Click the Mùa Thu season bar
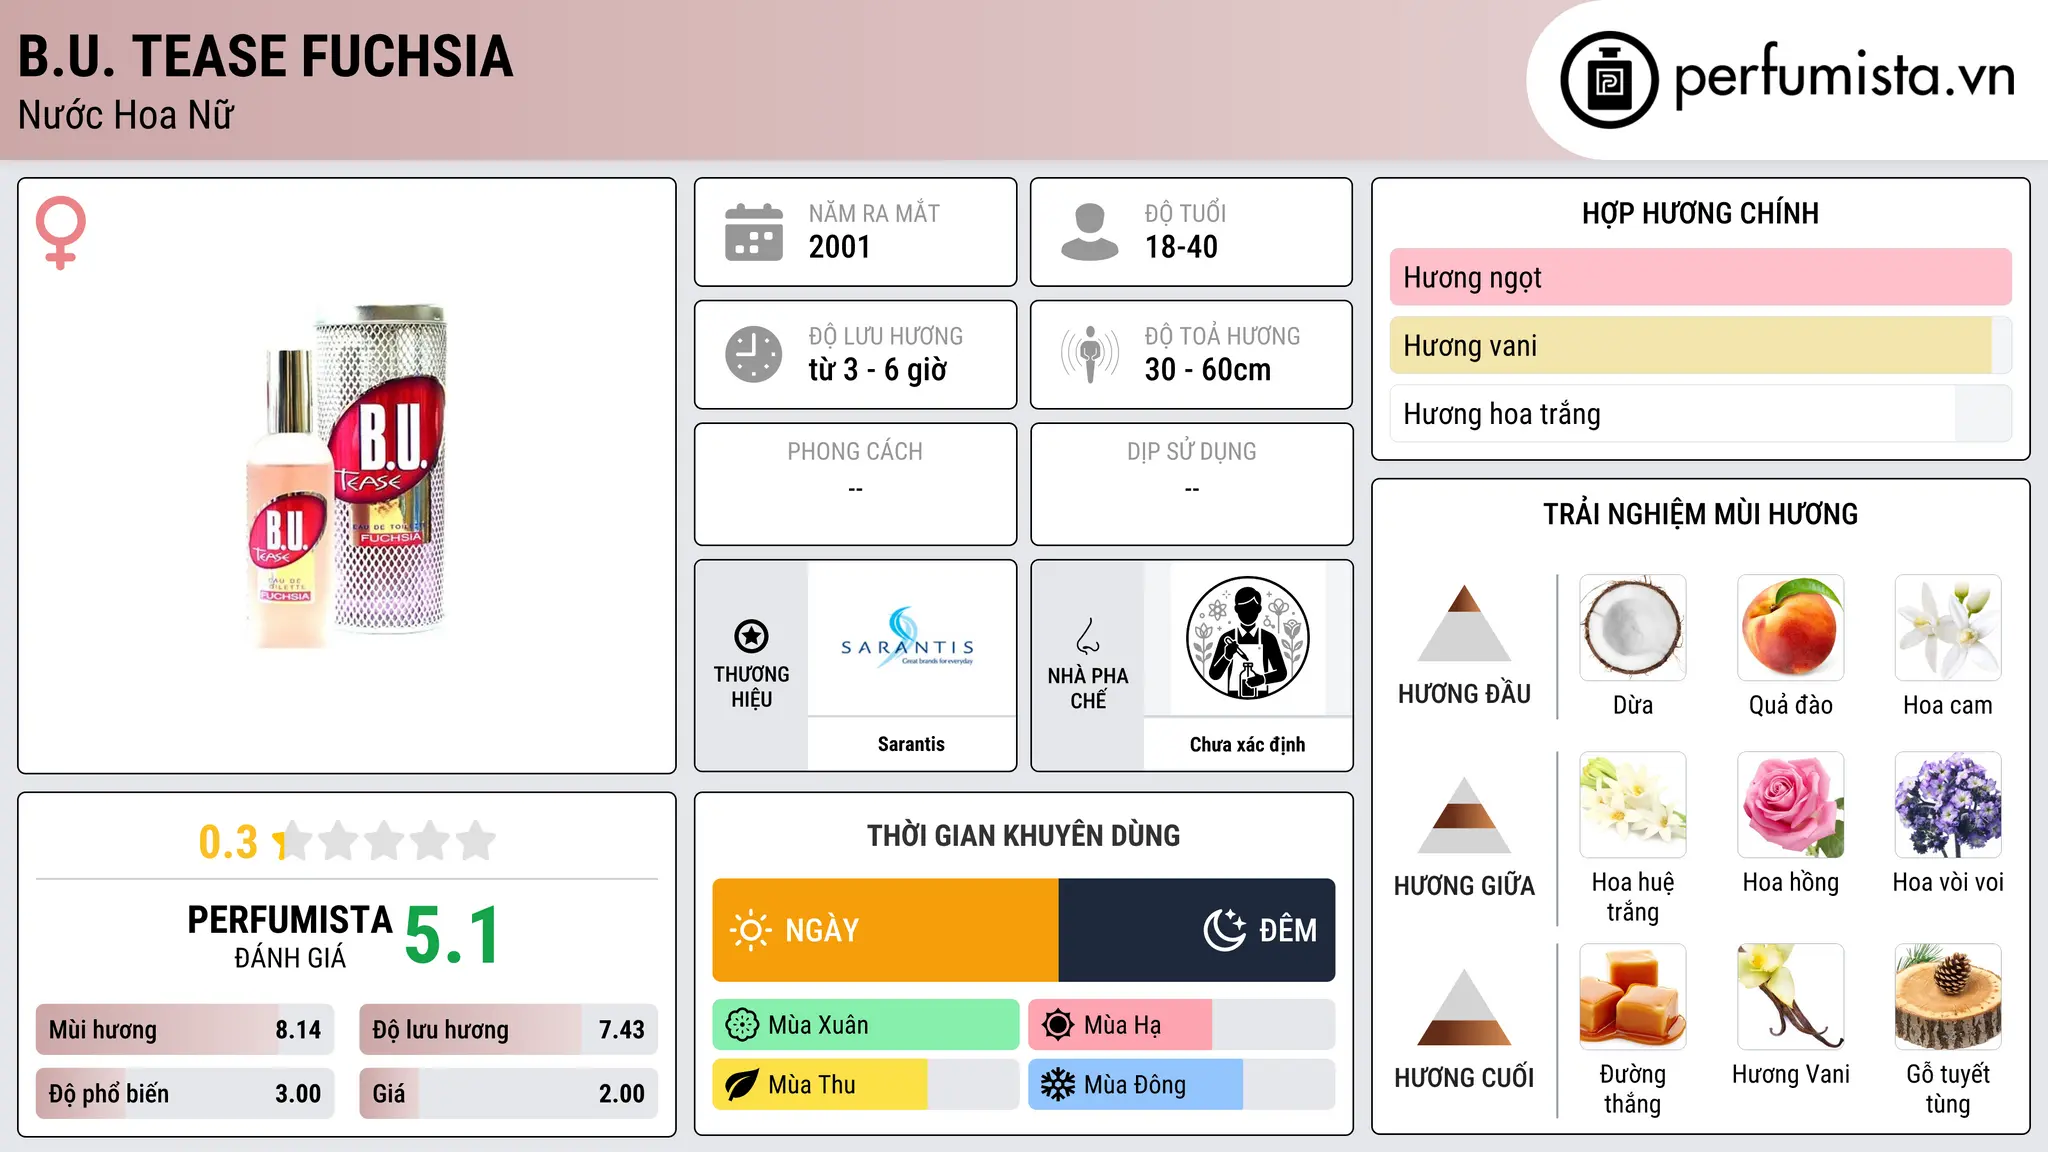This screenshot has width=2048, height=1152. click(x=866, y=1085)
